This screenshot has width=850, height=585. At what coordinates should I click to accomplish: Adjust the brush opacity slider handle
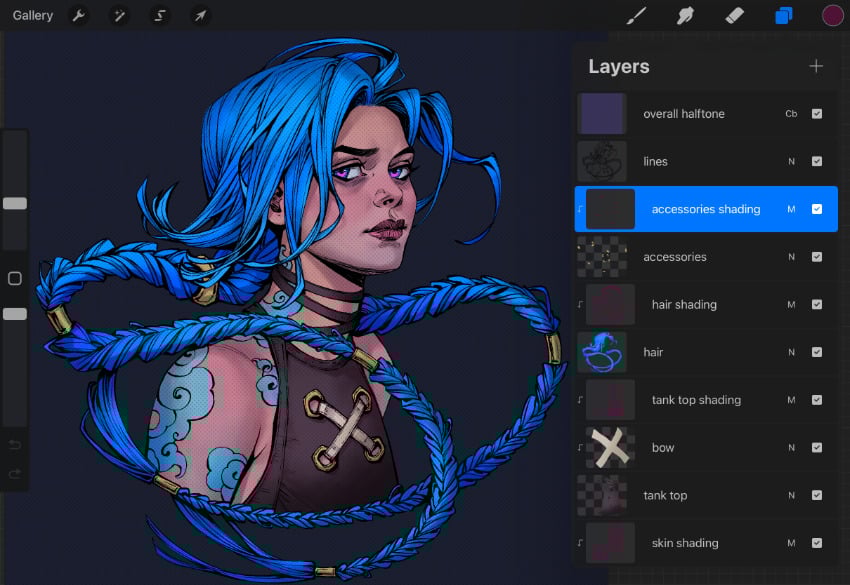[x=15, y=314]
